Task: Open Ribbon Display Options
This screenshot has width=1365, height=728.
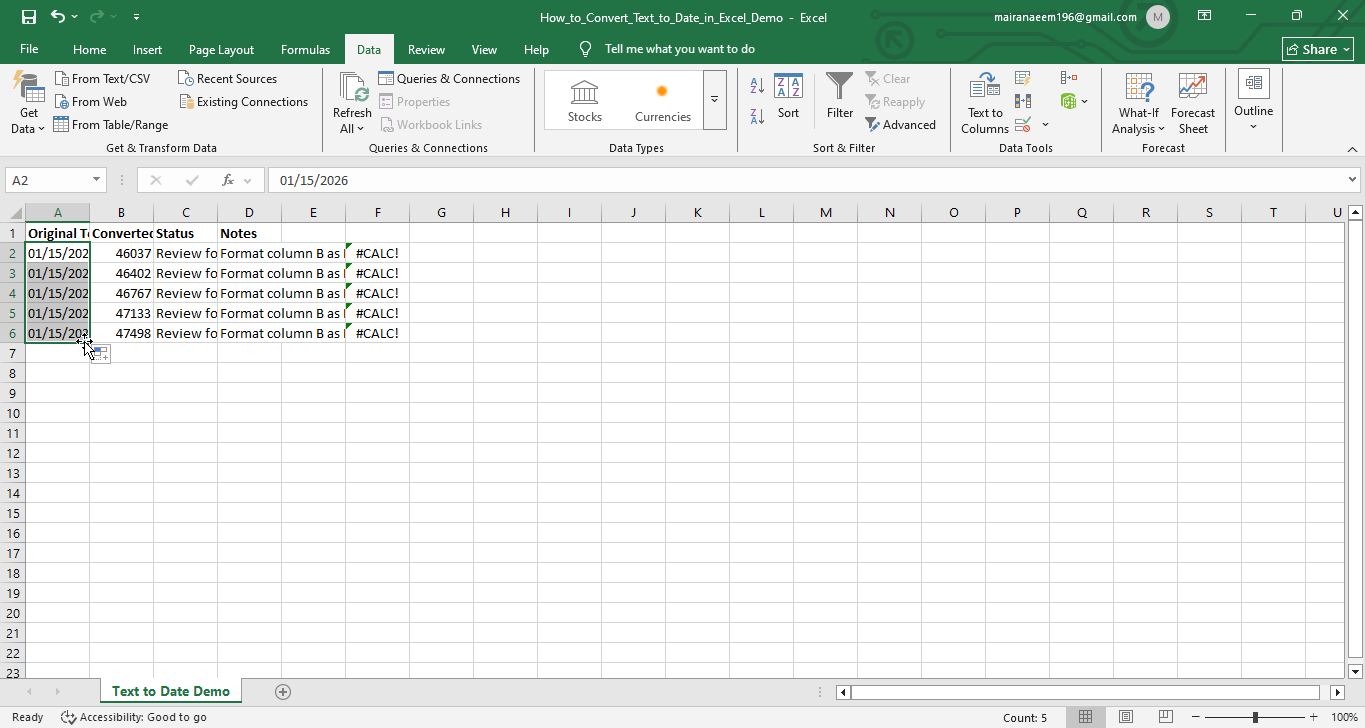Action: (1205, 17)
